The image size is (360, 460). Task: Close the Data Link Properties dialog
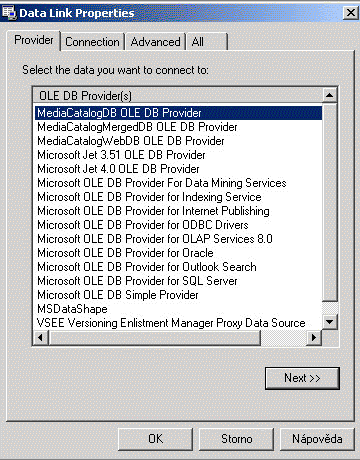[351, 13]
